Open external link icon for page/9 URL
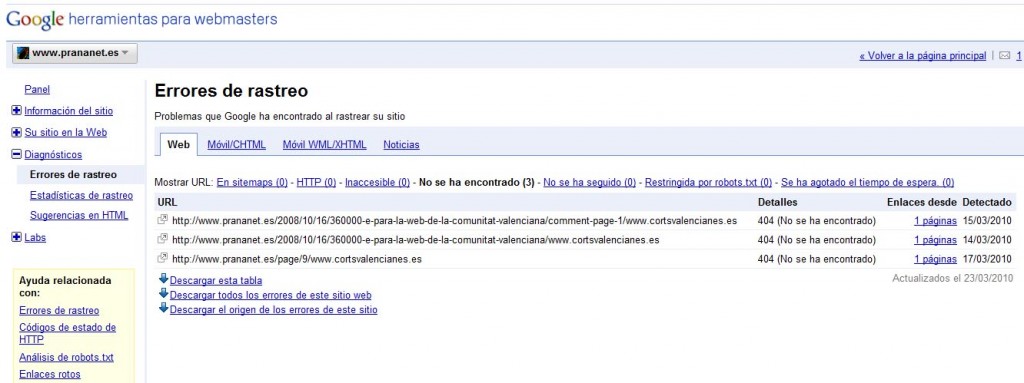 [163, 258]
